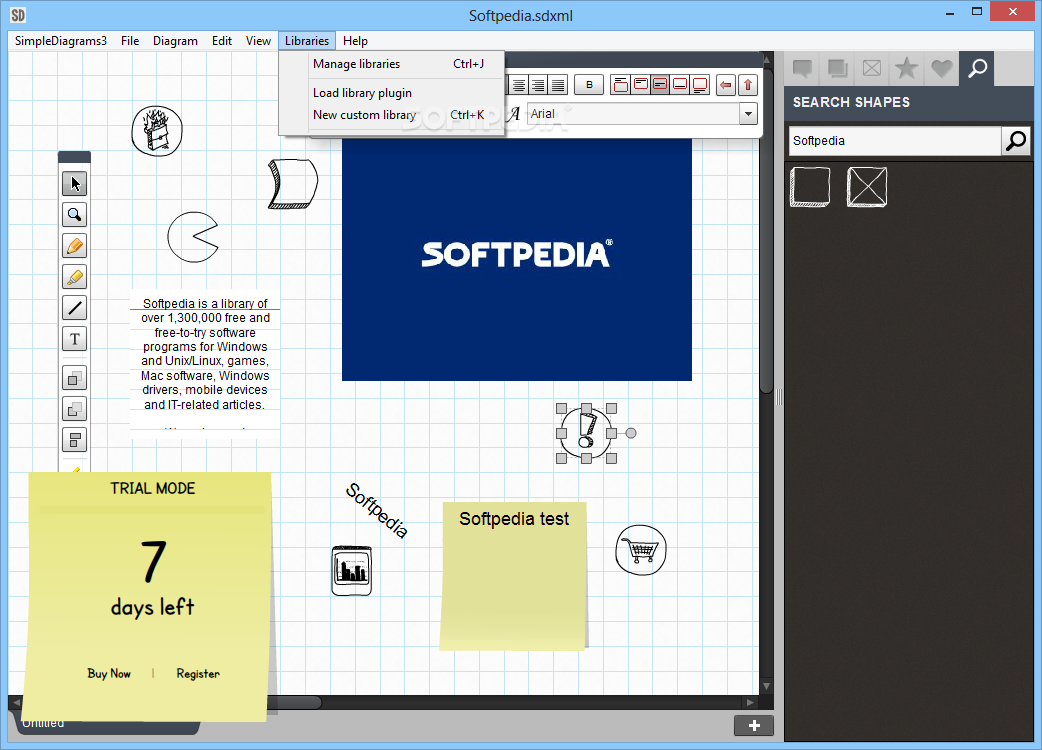Click Buy Now on the trial note

pyautogui.click(x=109, y=674)
